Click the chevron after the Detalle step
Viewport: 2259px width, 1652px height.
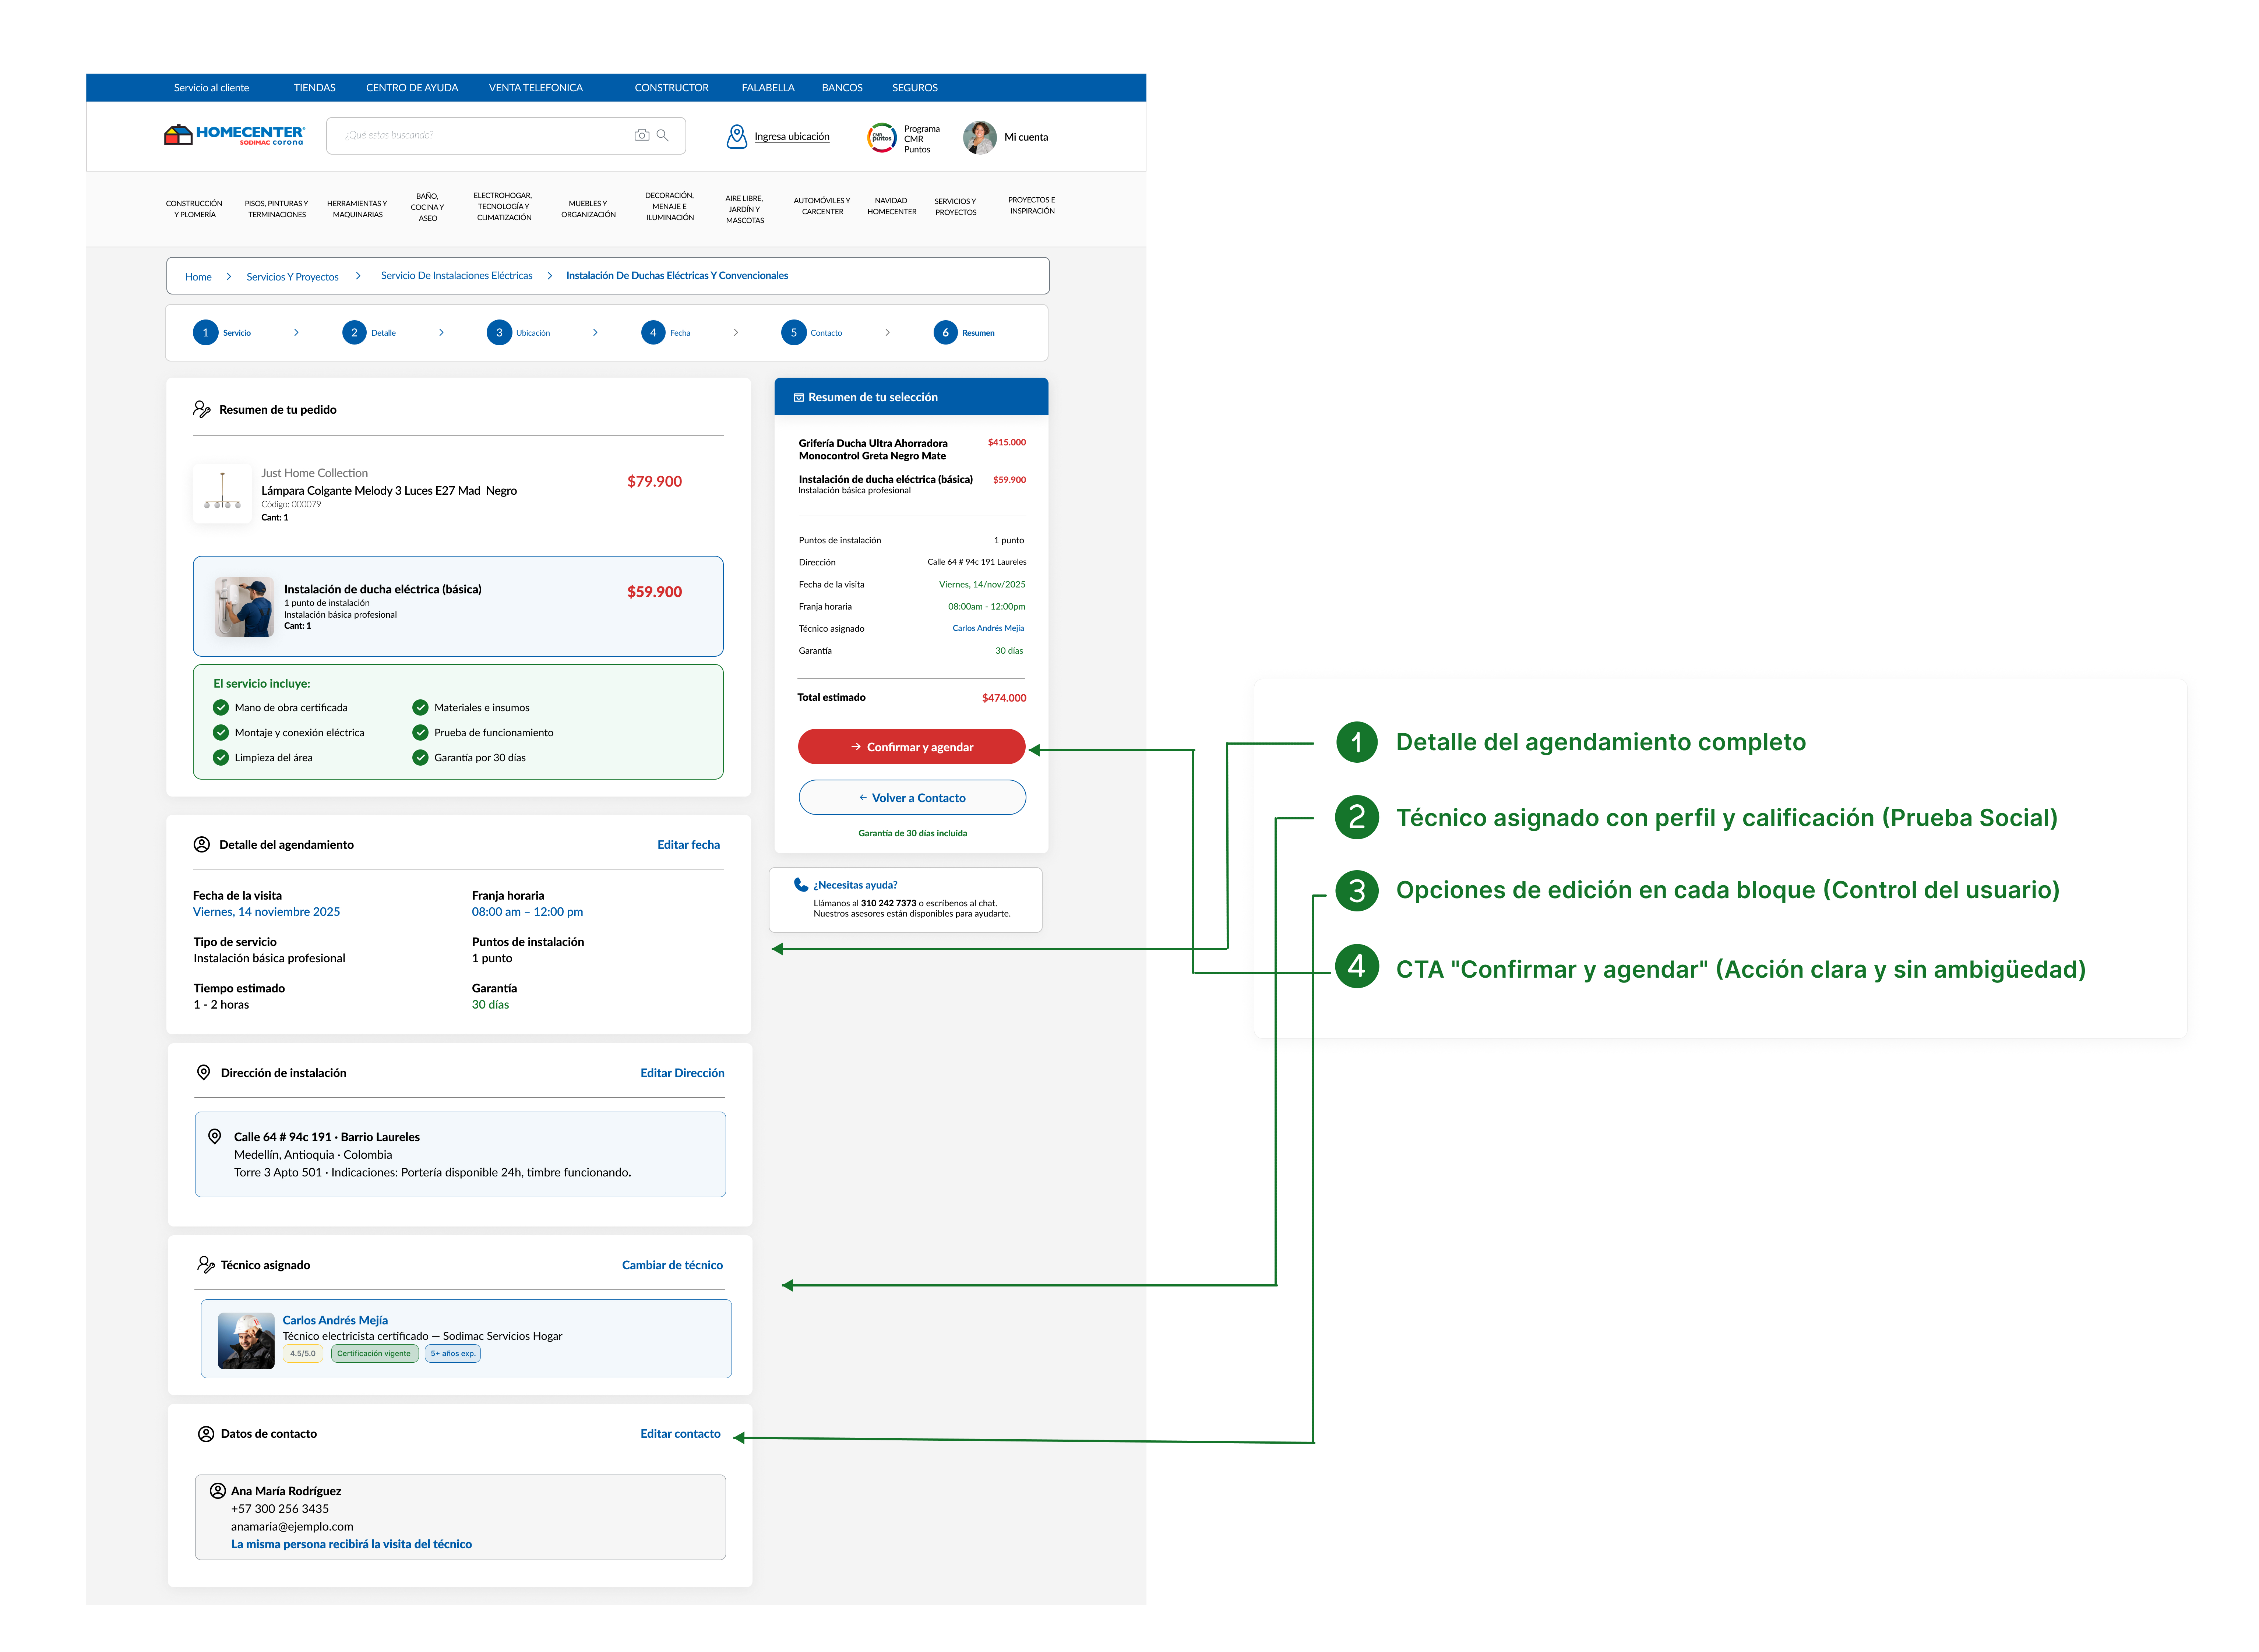pos(441,332)
